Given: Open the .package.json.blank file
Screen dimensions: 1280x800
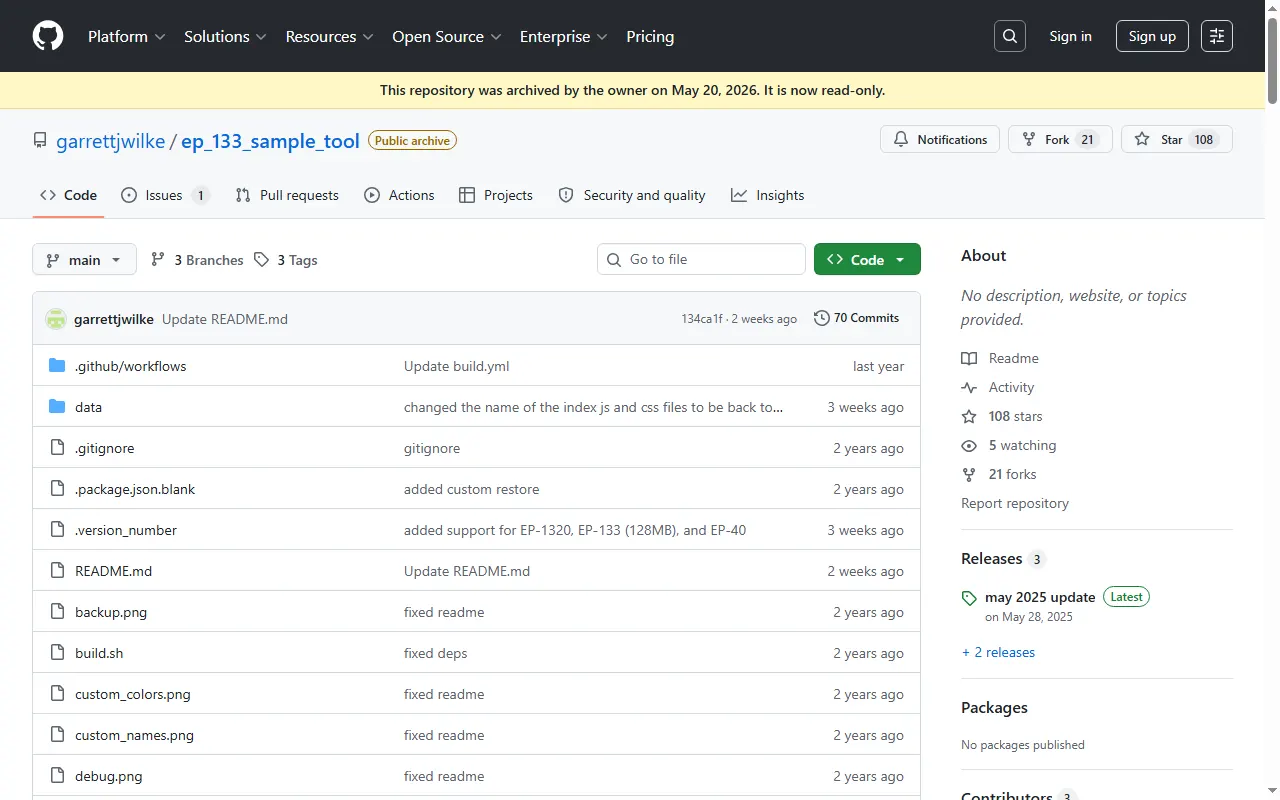Looking at the screenshot, I should (135, 489).
